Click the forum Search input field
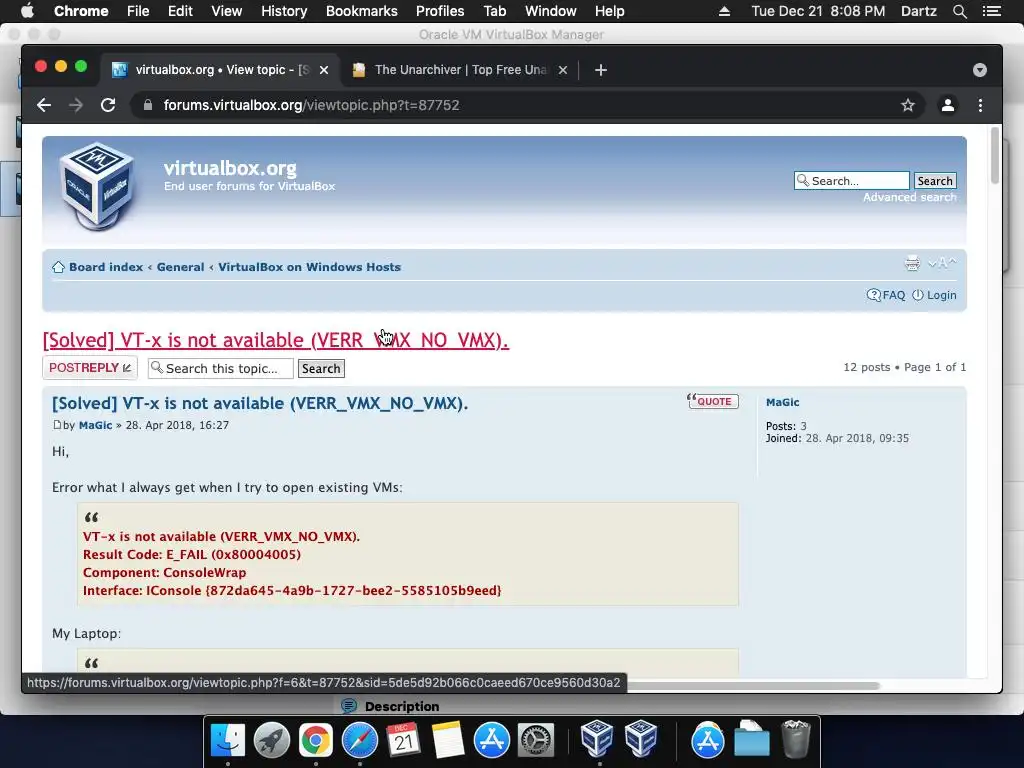This screenshot has height=768, width=1024. pos(852,181)
